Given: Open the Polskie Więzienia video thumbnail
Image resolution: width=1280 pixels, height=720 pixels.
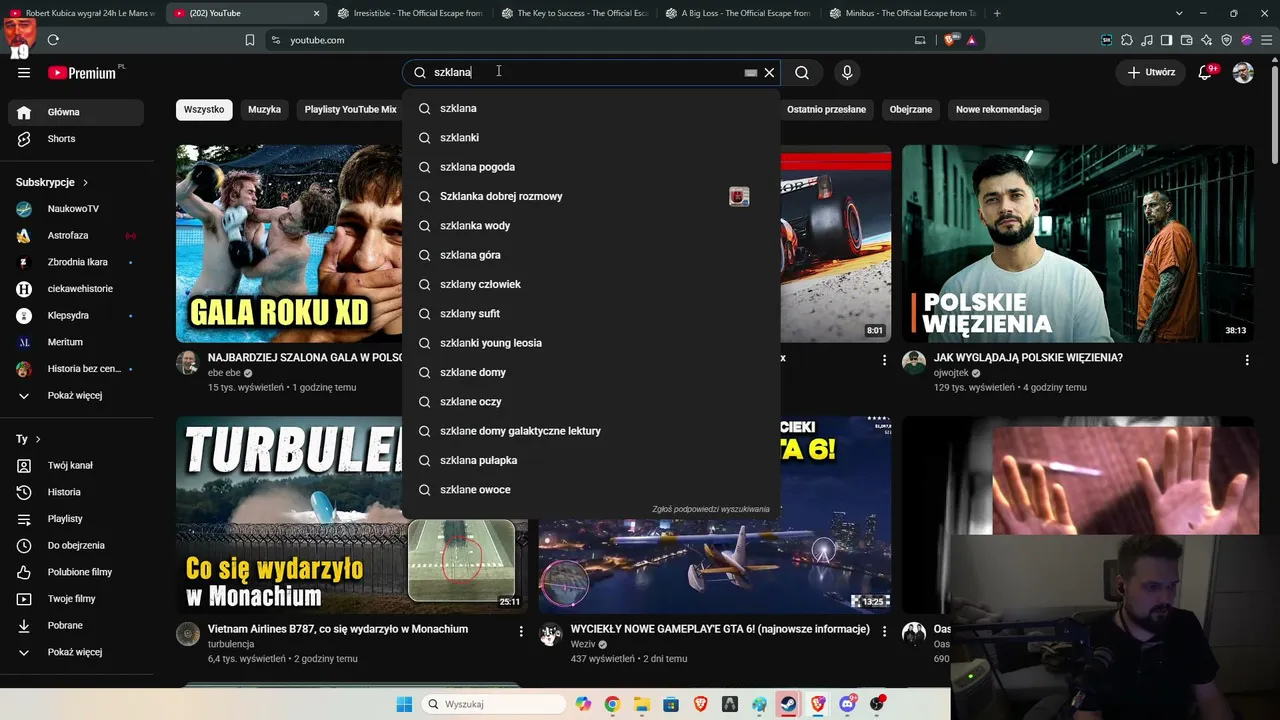Looking at the screenshot, I should click(x=1078, y=244).
